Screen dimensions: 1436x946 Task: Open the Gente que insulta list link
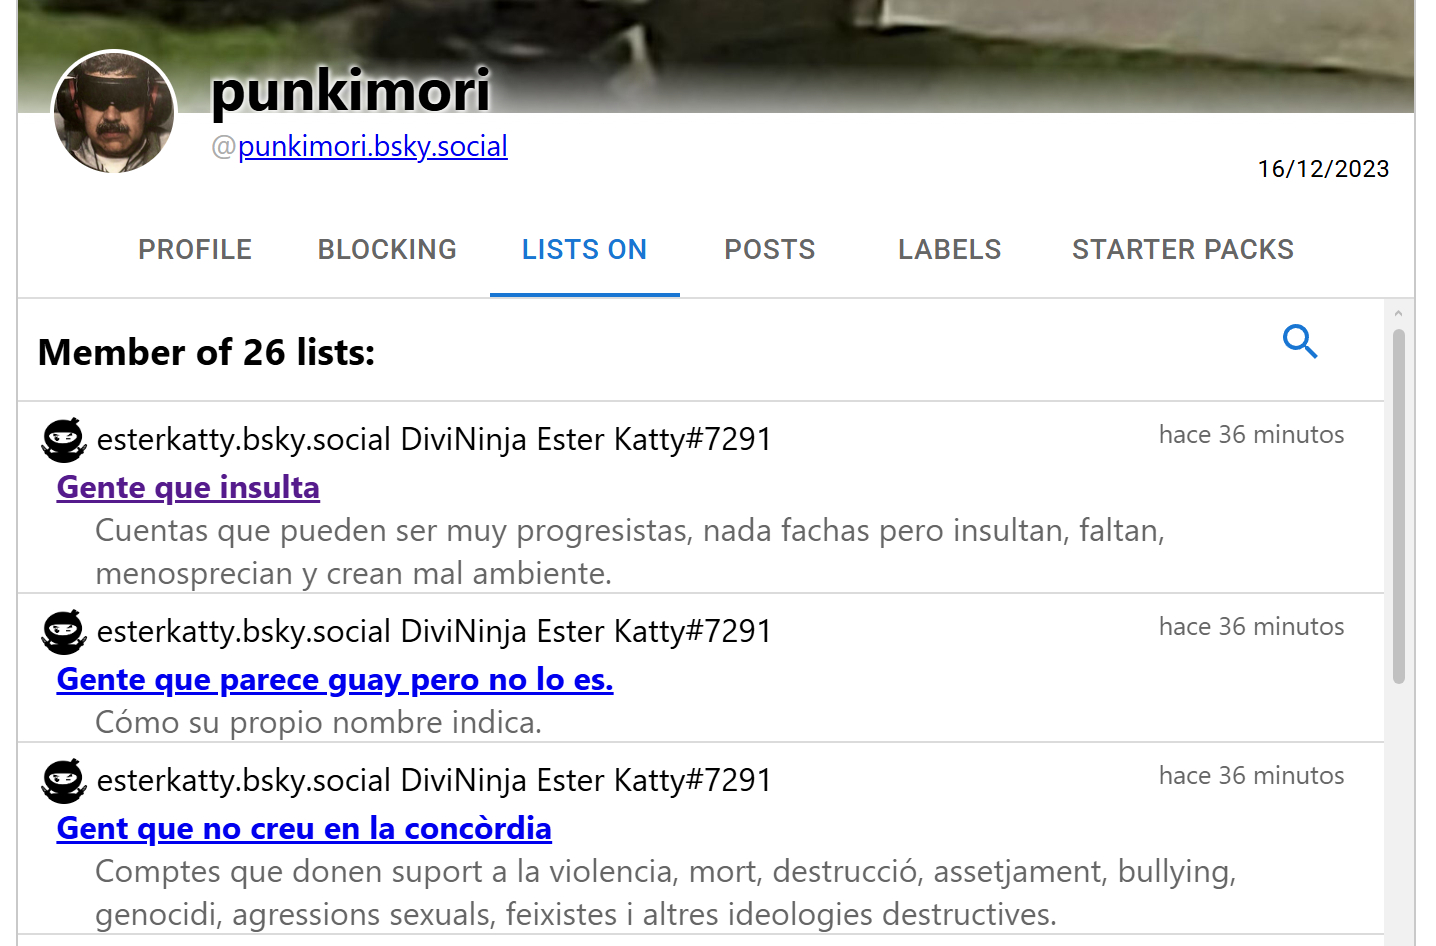pos(188,488)
